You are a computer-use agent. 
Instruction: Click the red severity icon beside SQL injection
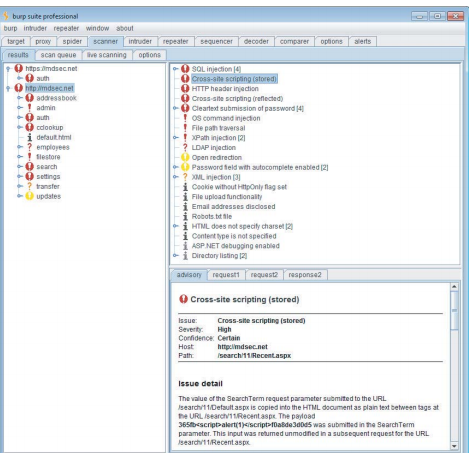(x=185, y=69)
